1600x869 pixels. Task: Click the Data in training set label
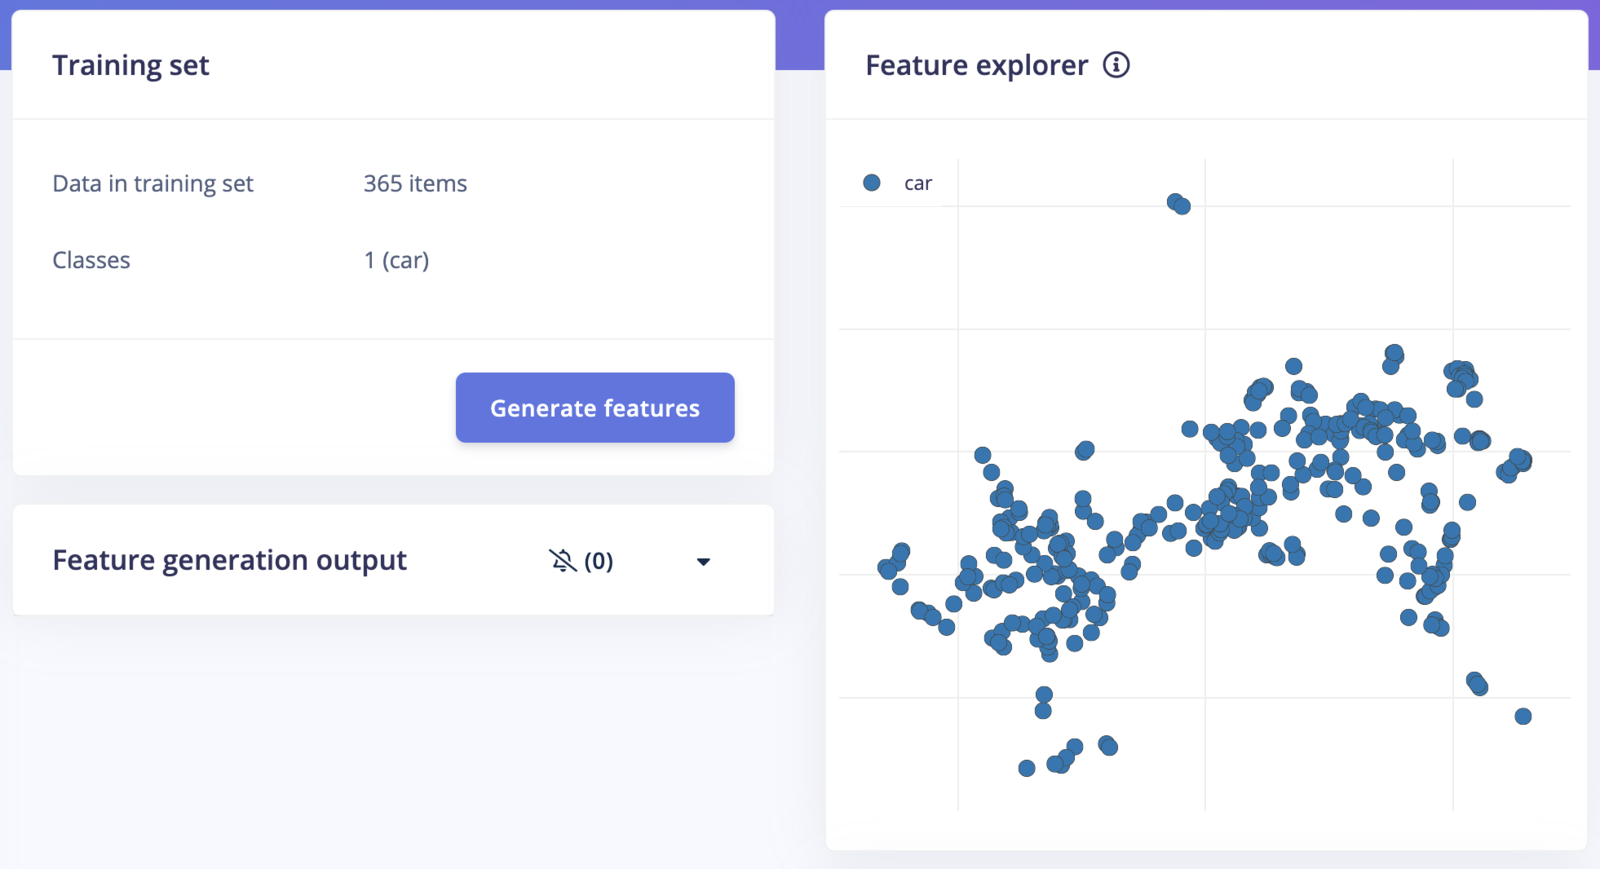point(153,183)
